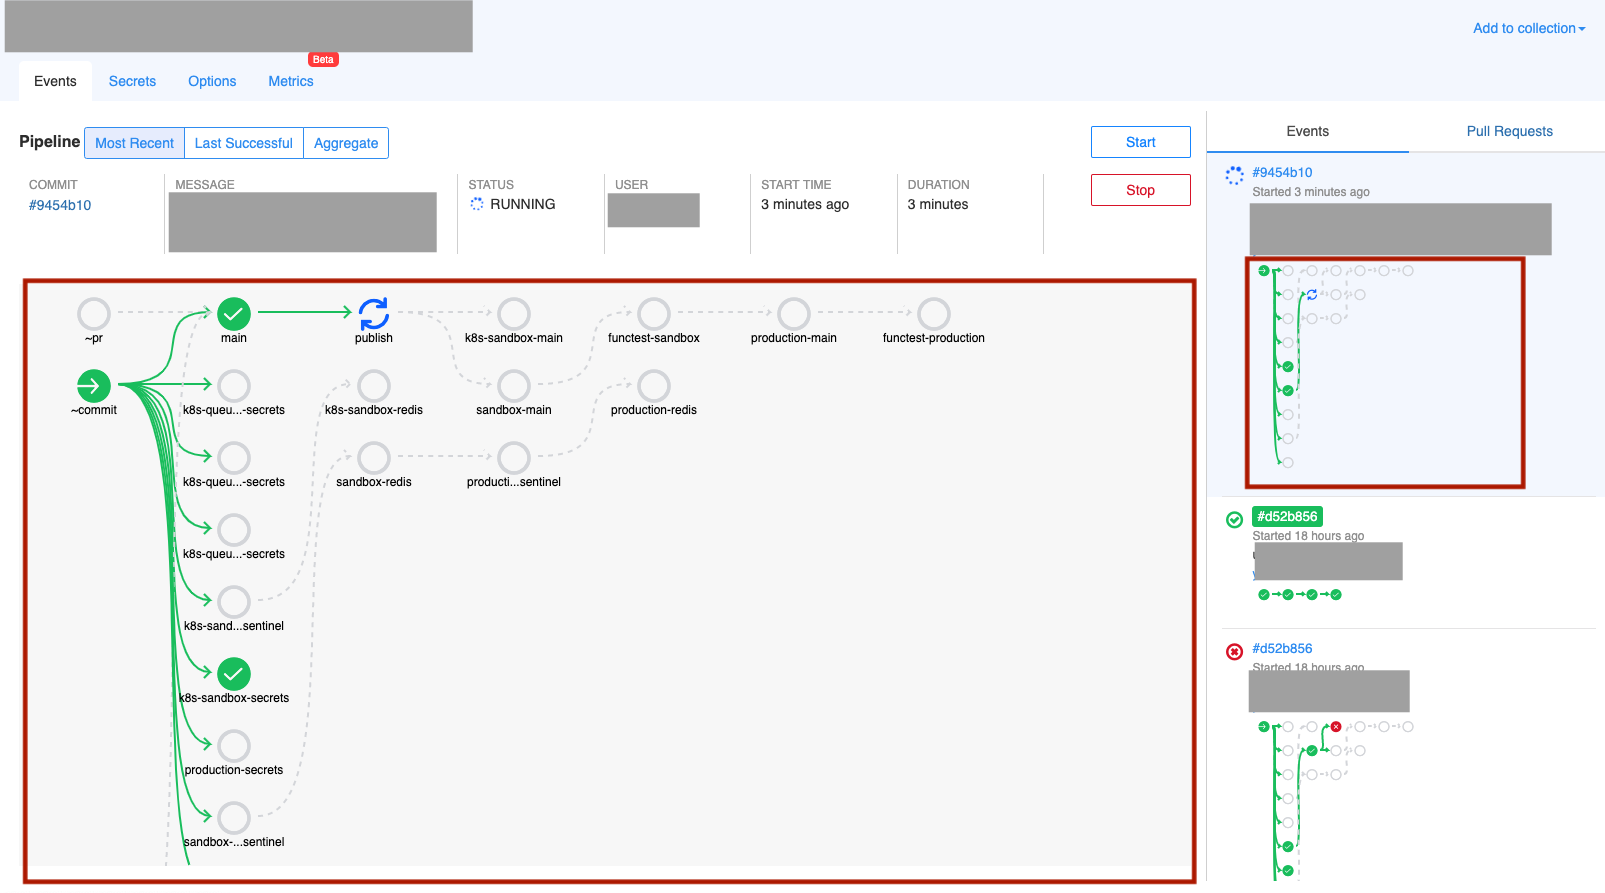1605x893 pixels.
Task: Open the sandbox-main job node
Action: pos(514,385)
